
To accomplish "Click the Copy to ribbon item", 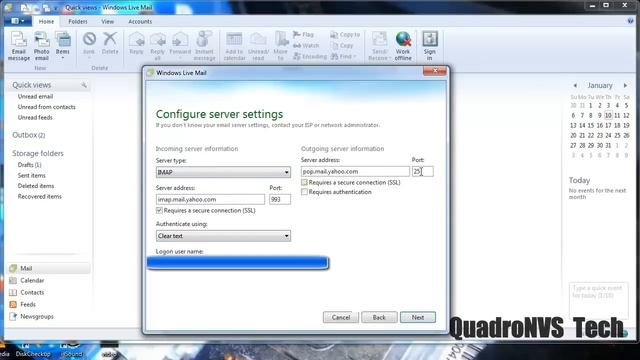I will tap(345, 35).
